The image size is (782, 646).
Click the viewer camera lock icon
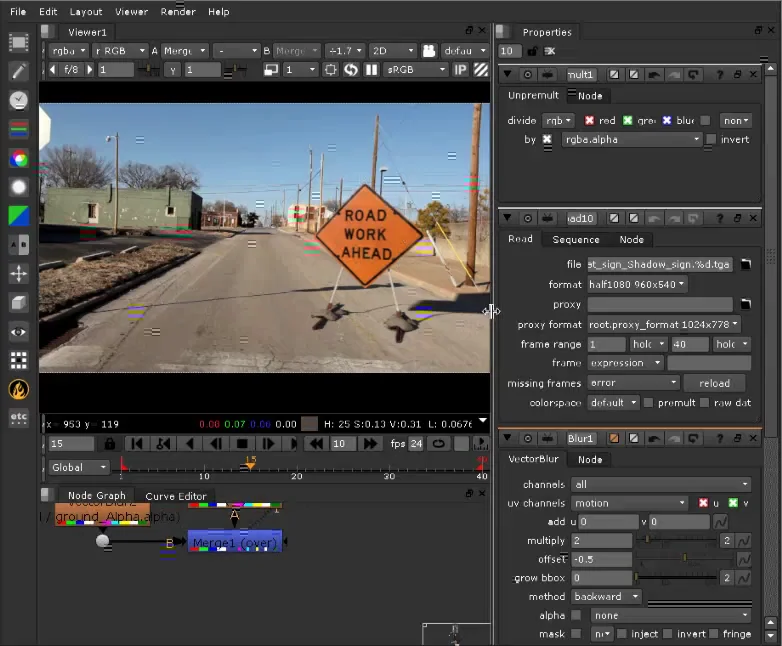(429, 51)
